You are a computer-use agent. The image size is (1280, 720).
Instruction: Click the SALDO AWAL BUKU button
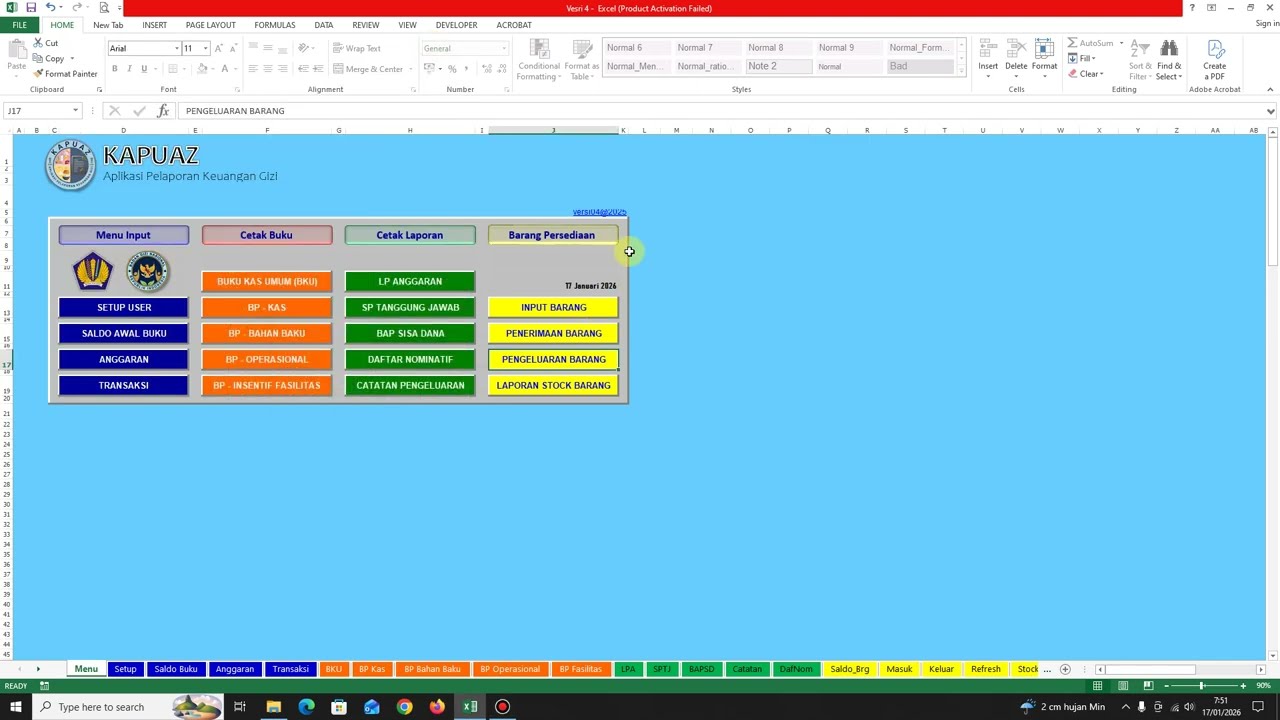coord(124,333)
